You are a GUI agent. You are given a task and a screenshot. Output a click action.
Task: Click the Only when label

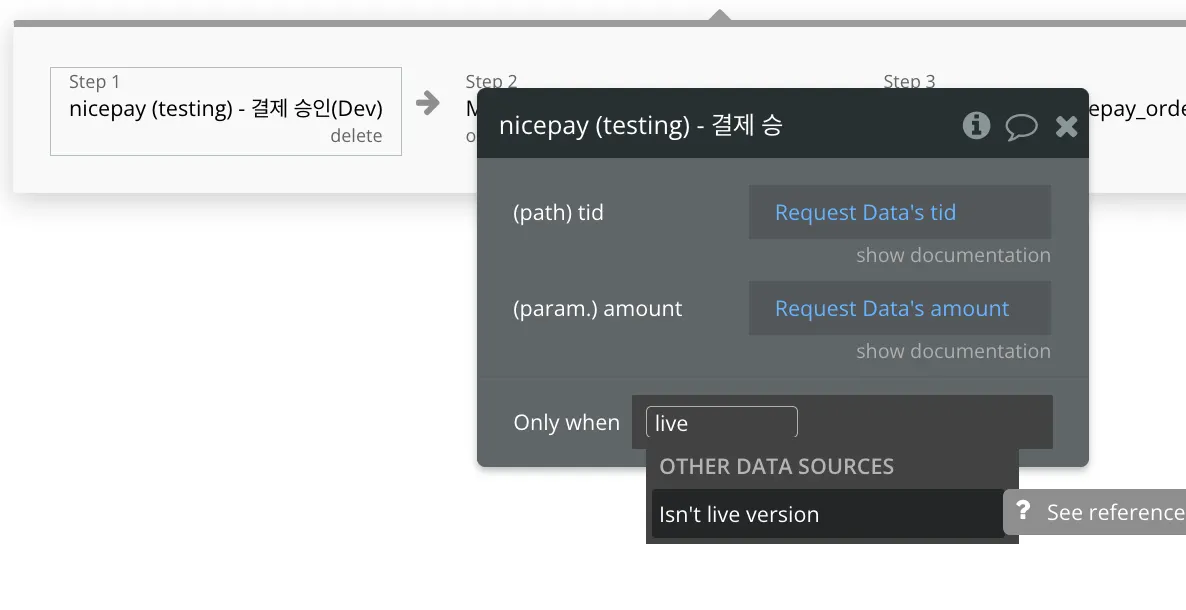(567, 422)
